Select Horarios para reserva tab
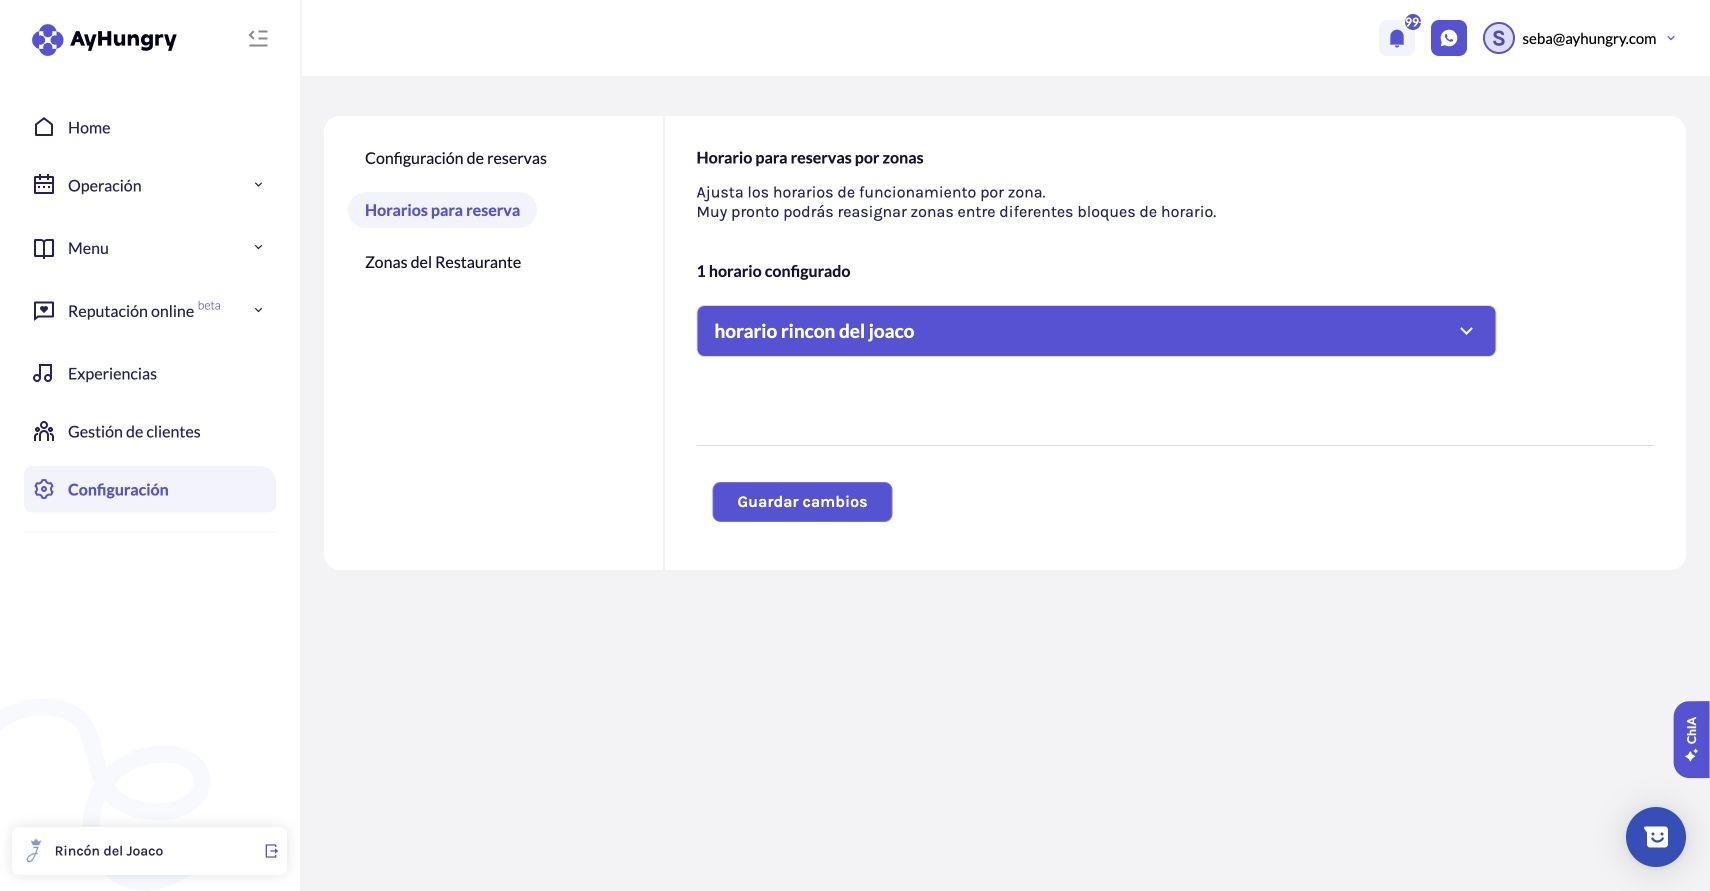Viewport: 1710px width, 891px height. pyautogui.click(x=442, y=210)
